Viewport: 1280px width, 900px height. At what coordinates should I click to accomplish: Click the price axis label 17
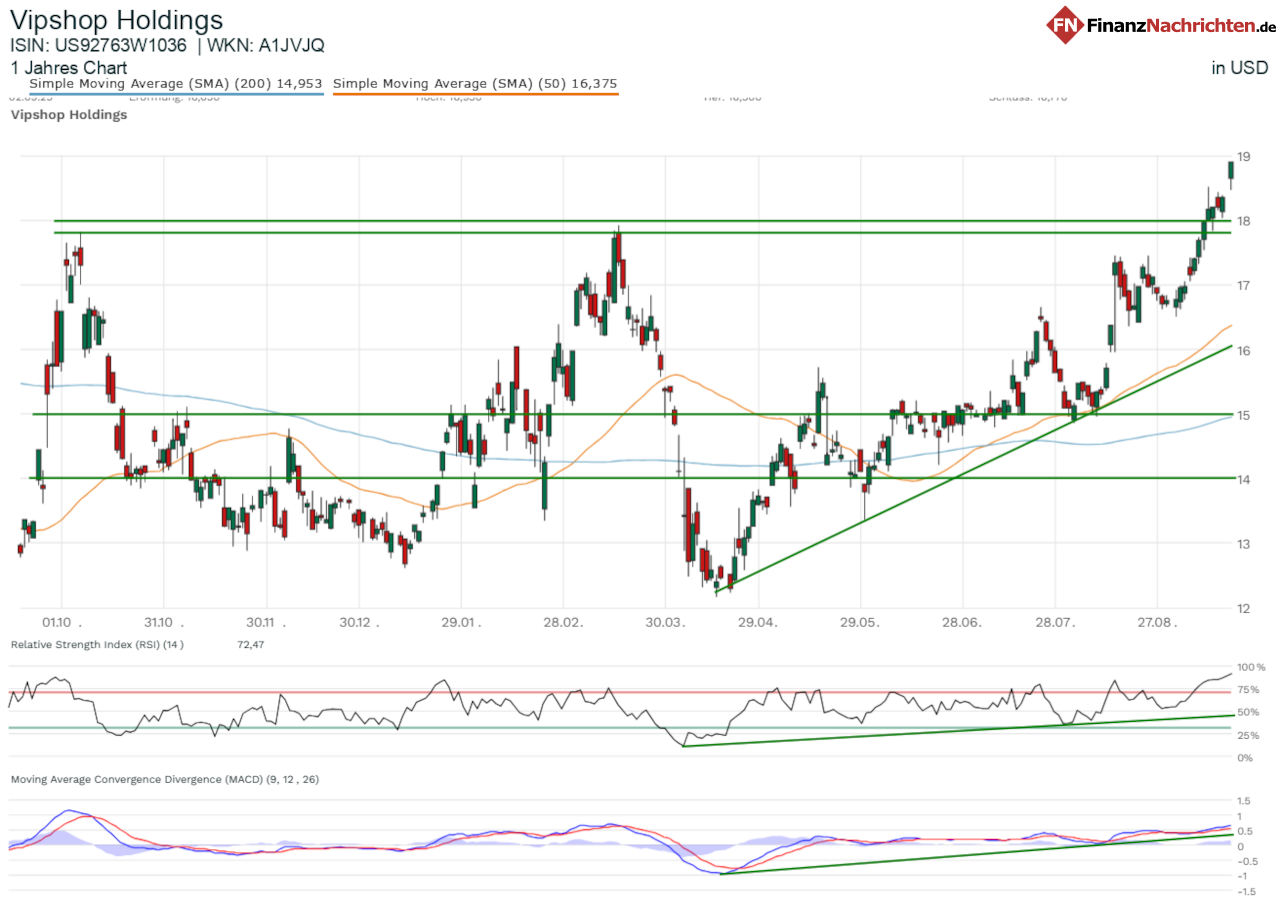[1244, 286]
